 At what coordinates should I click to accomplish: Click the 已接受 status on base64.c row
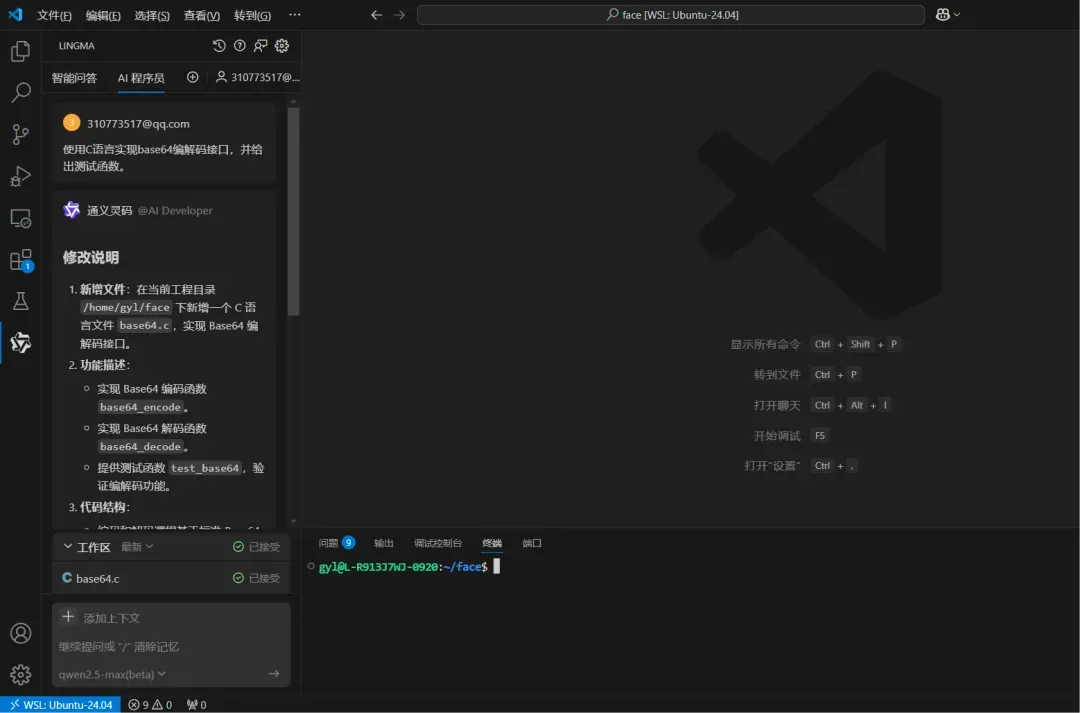[256, 578]
